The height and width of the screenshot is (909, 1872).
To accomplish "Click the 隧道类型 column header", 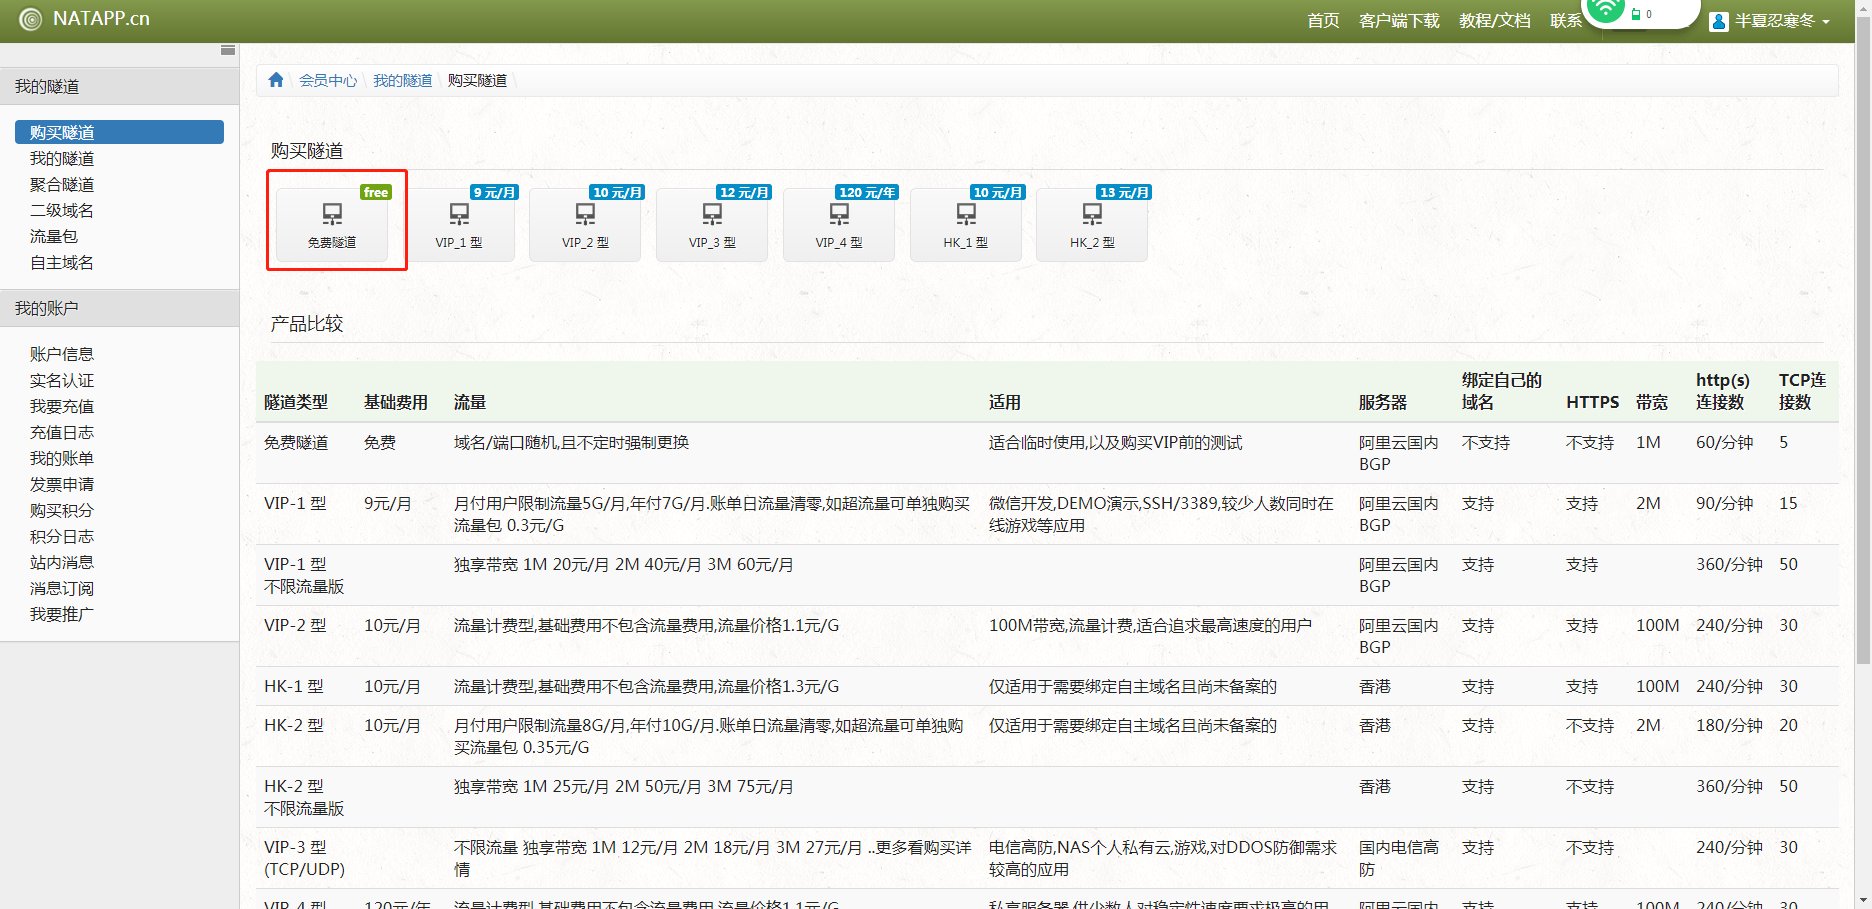I will pyautogui.click(x=296, y=402).
